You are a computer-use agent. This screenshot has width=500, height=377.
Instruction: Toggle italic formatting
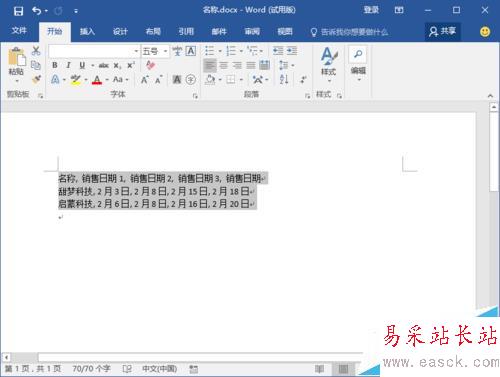[x=68, y=65]
